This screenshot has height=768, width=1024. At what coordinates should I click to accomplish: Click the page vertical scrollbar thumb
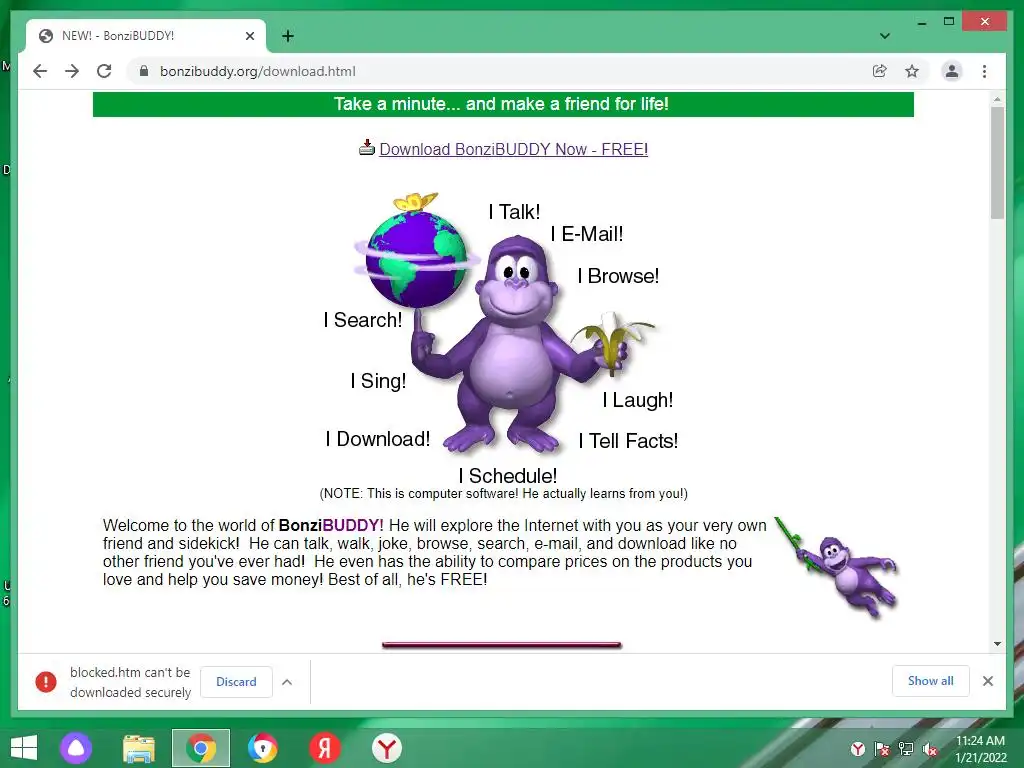[x=997, y=163]
